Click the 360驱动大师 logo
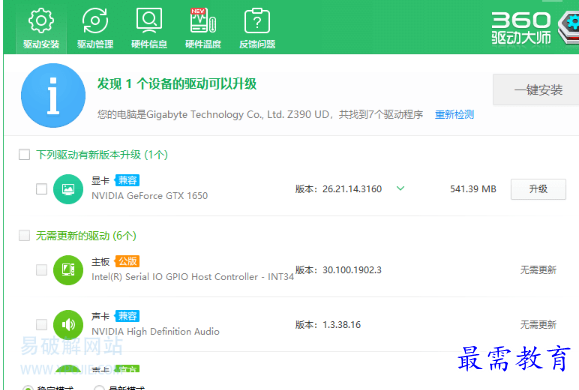This screenshot has width=579, height=390. pyautogui.click(x=535, y=28)
